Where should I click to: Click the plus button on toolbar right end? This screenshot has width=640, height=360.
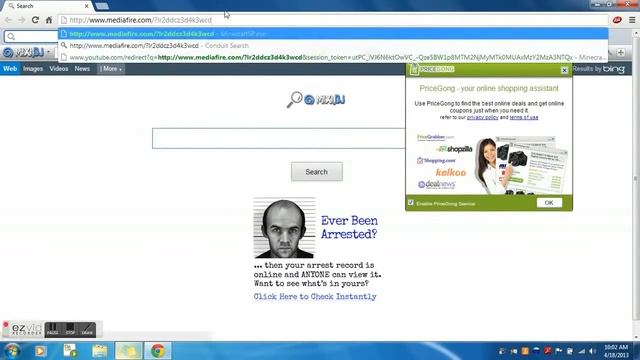(620, 52)
